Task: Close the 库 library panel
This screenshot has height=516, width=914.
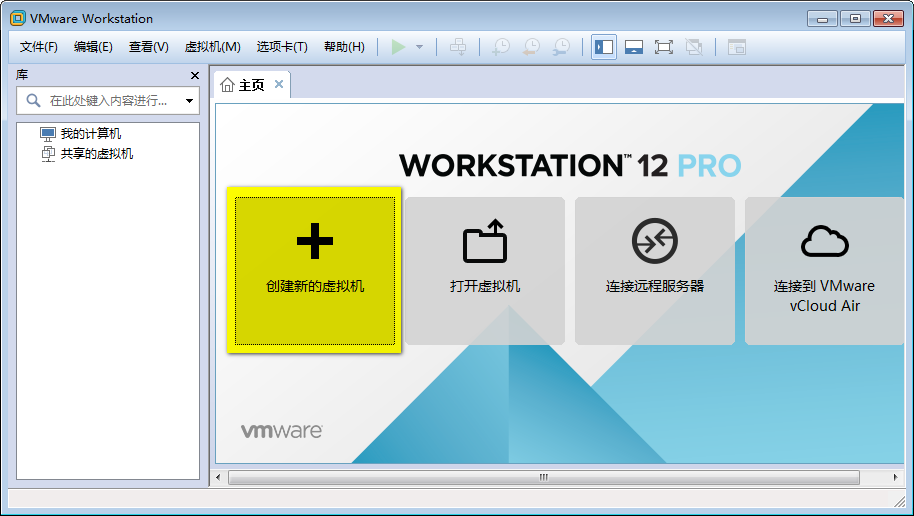Action: pos(195,75)
